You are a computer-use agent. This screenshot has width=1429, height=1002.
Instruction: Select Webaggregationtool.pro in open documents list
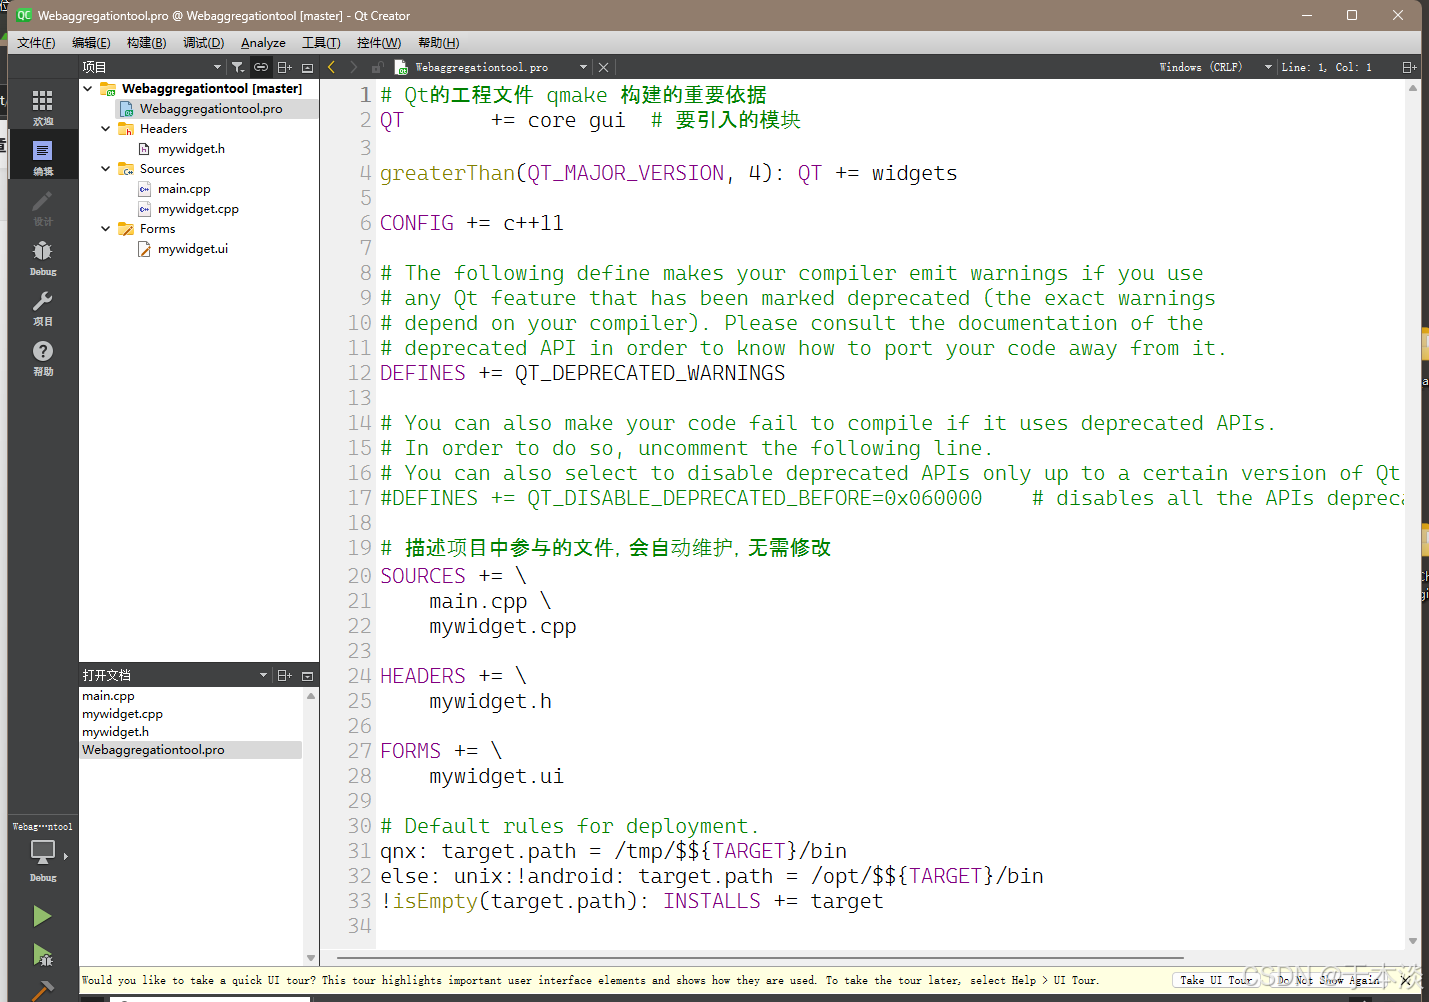click(191, 750)
